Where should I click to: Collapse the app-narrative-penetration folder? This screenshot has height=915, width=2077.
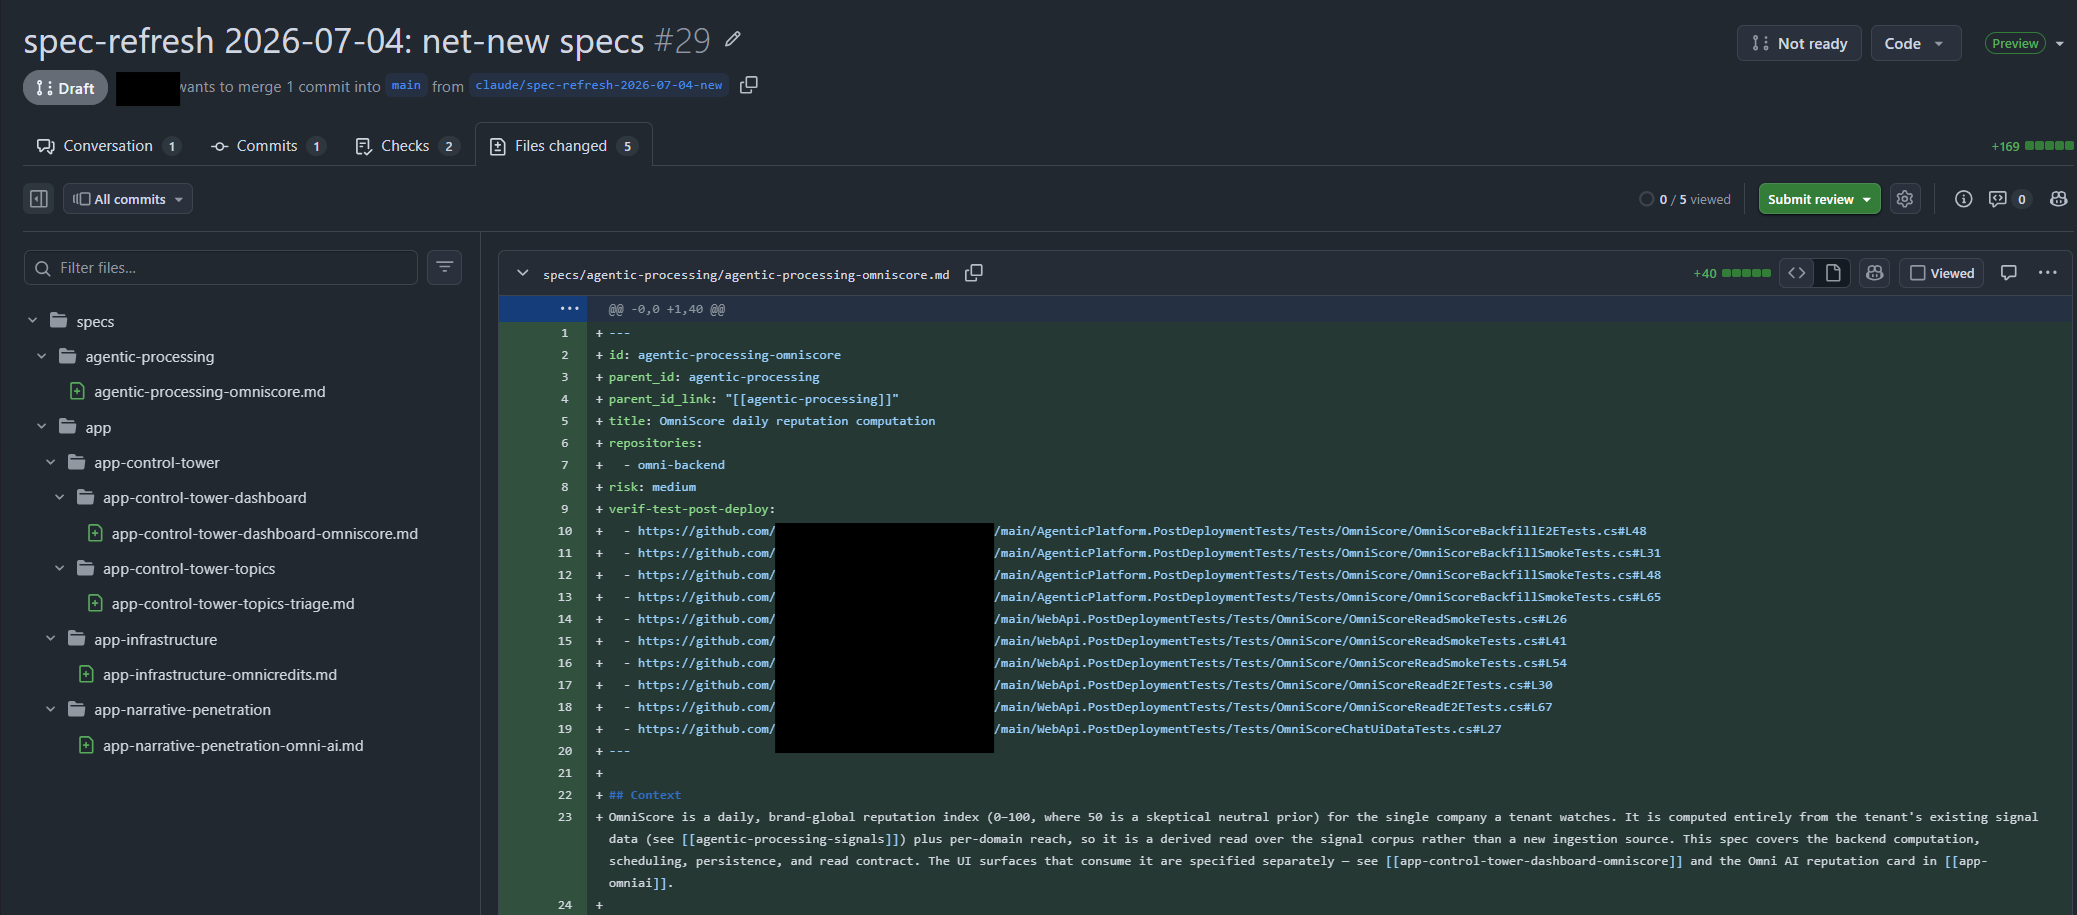[51, 710]
